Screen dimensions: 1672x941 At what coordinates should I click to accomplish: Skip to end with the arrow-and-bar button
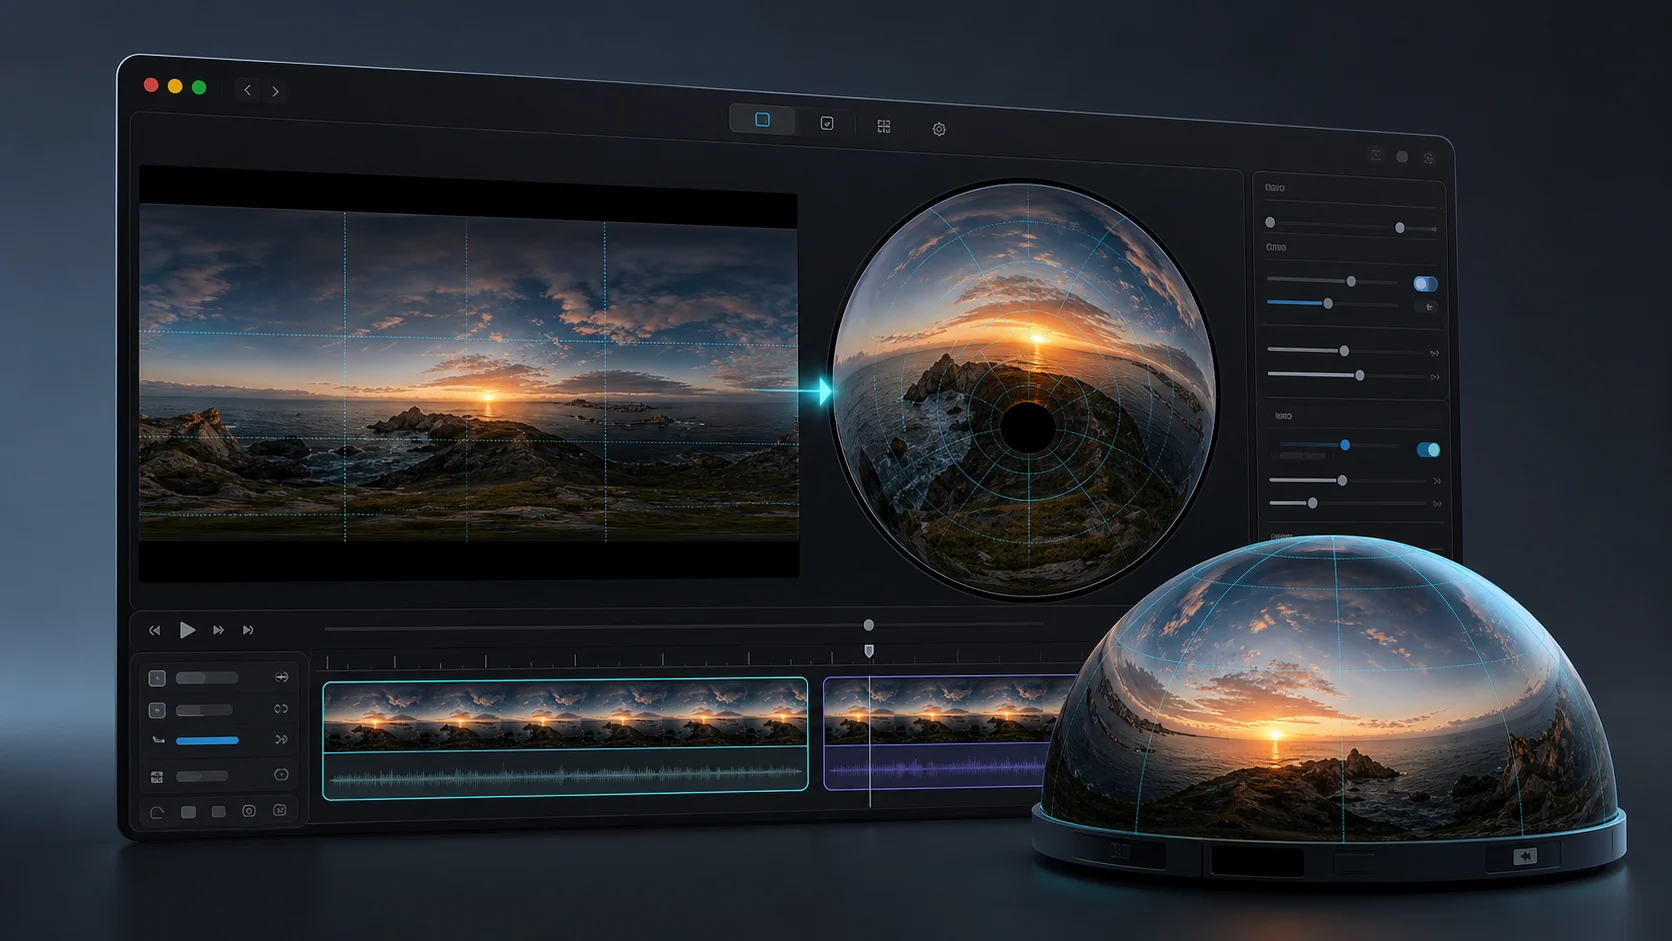point(248,630)
